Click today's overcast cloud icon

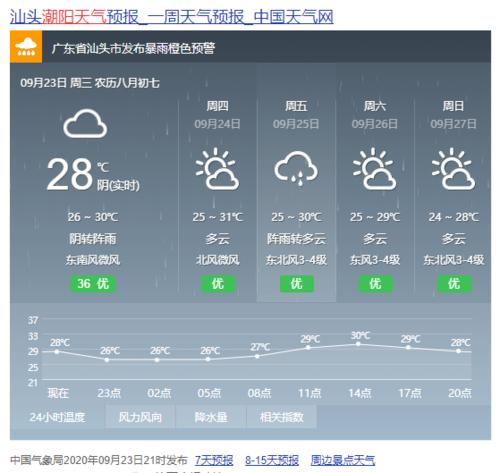(85, 124)
